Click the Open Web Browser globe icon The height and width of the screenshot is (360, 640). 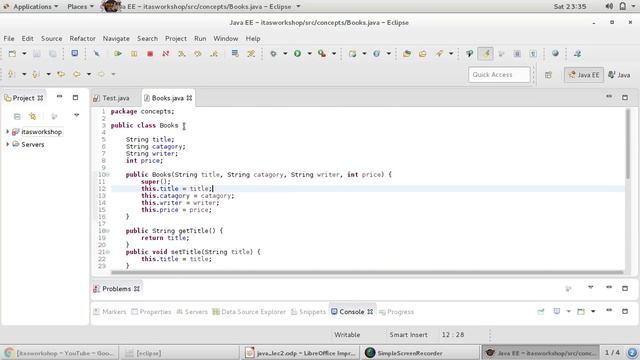pyautogui.click(x=555, y=53)
